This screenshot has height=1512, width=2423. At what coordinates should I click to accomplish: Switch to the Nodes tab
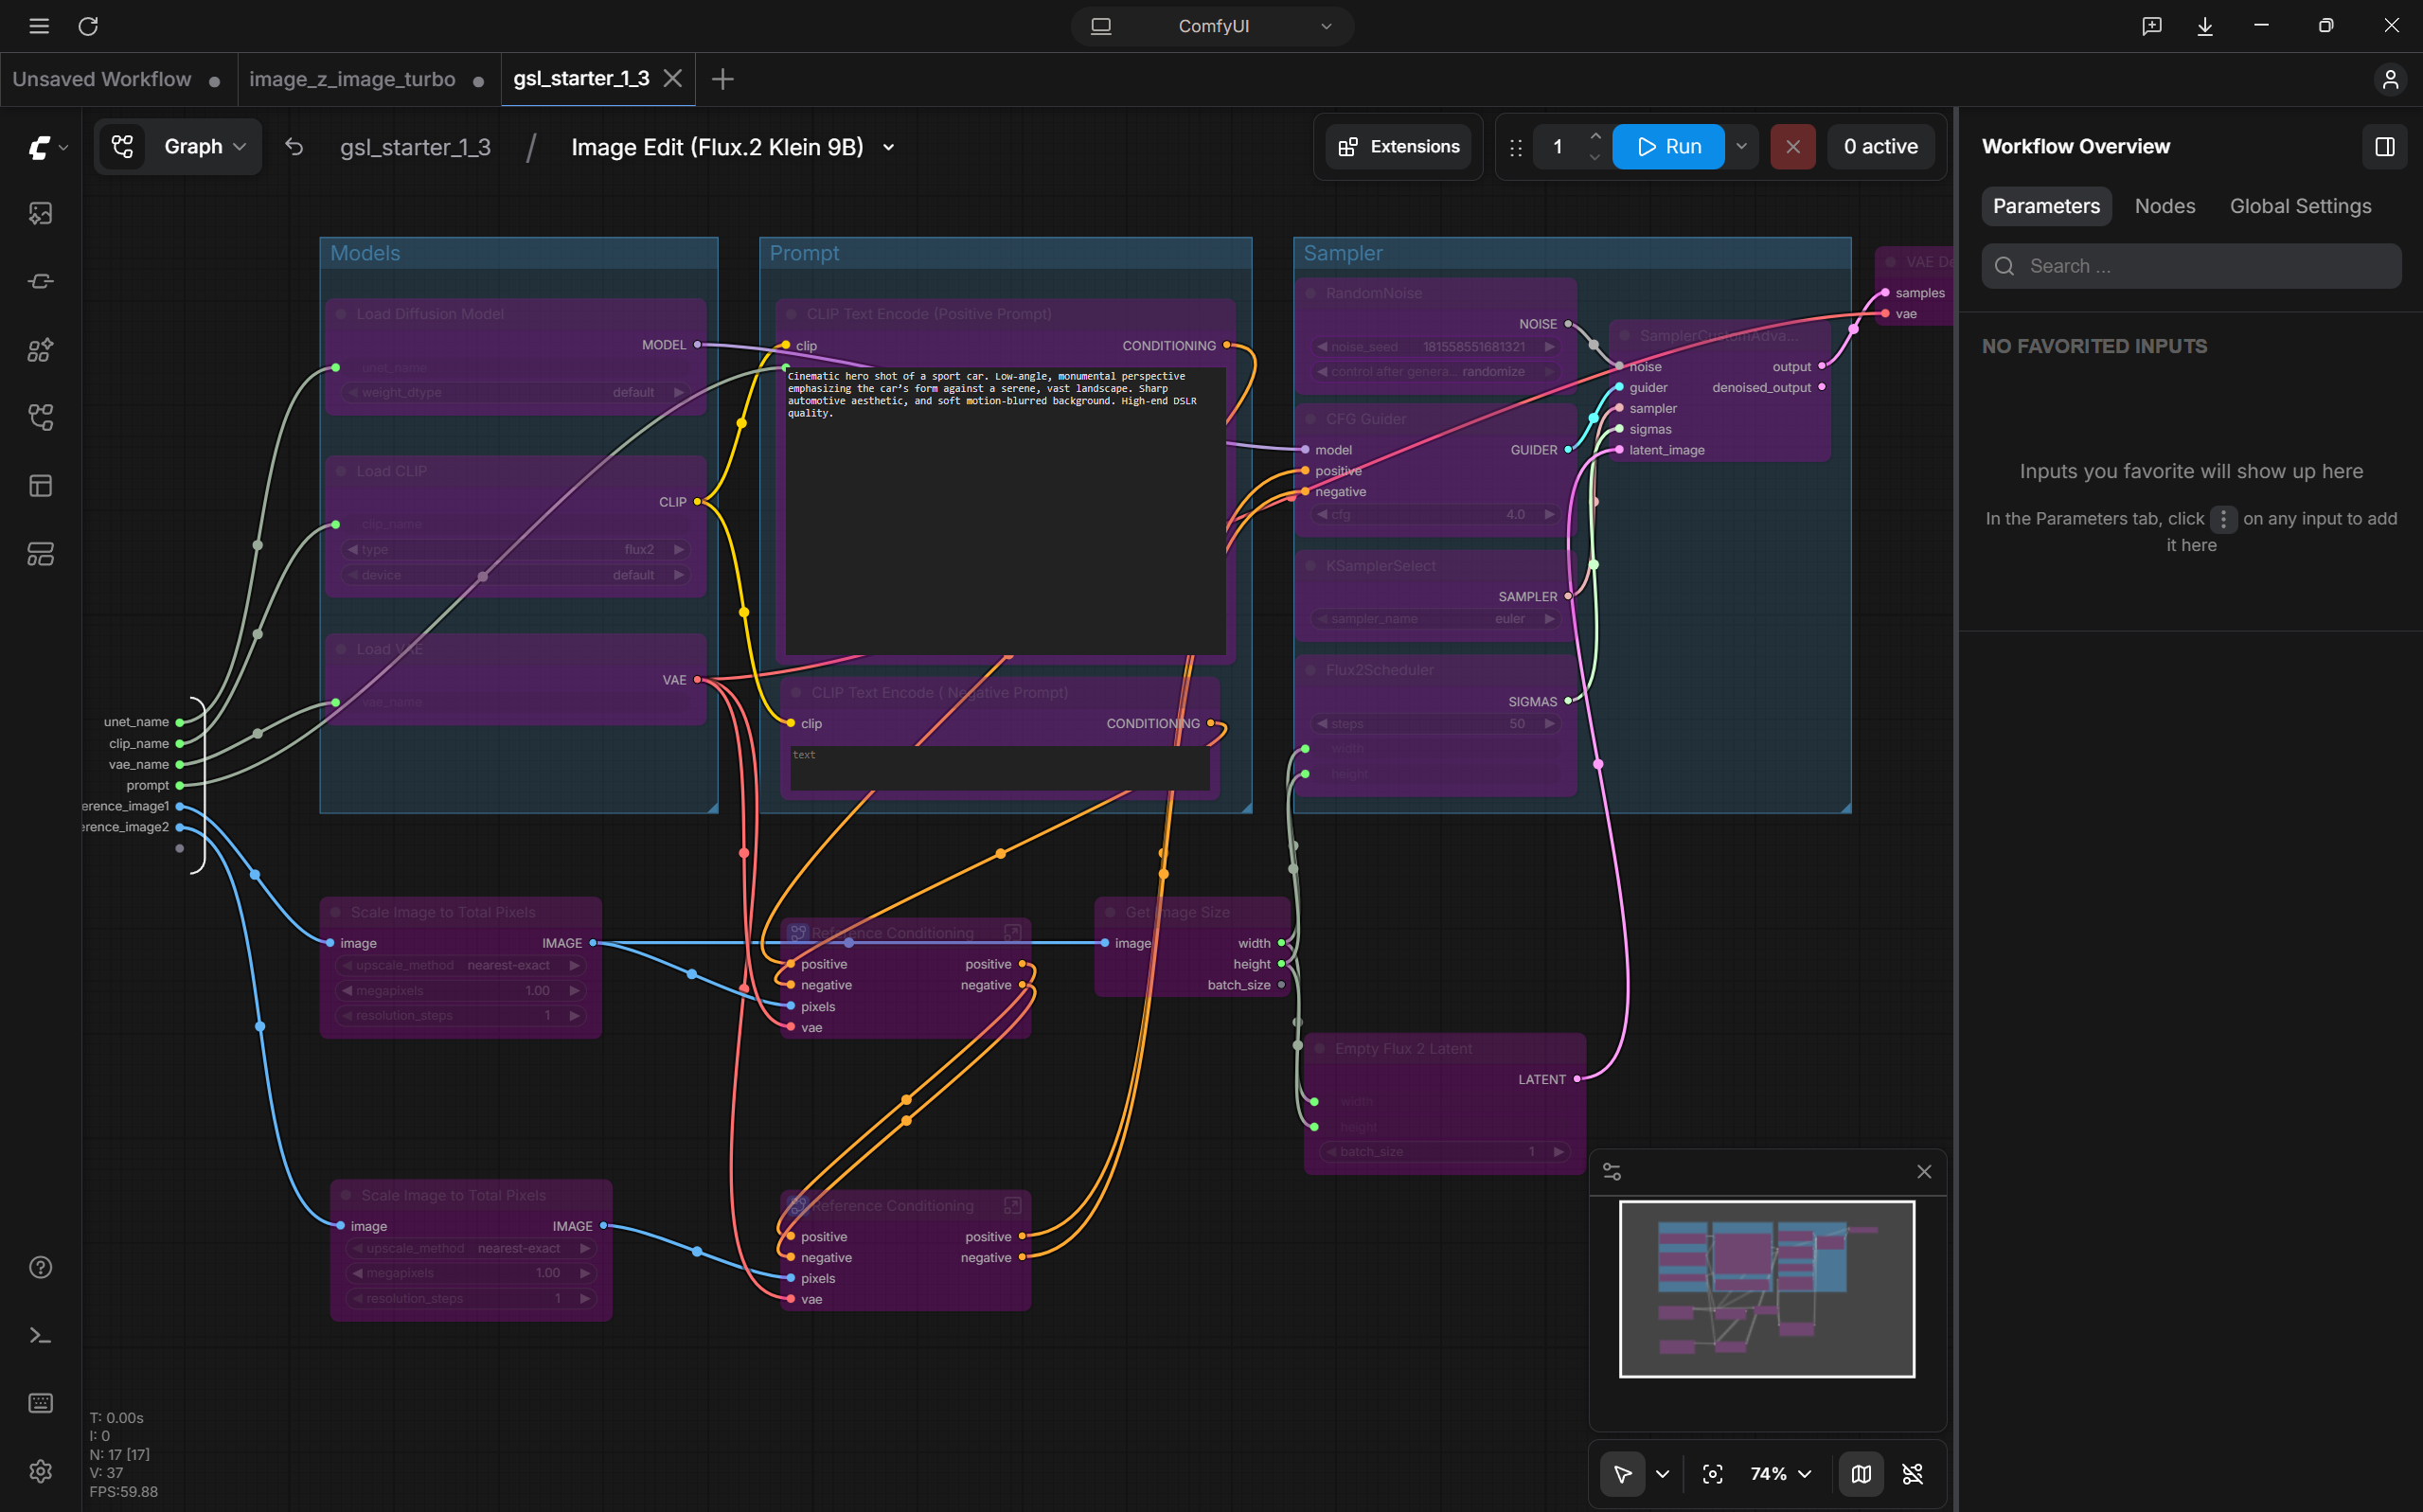pyautogui.click(x=2165, y=206)
